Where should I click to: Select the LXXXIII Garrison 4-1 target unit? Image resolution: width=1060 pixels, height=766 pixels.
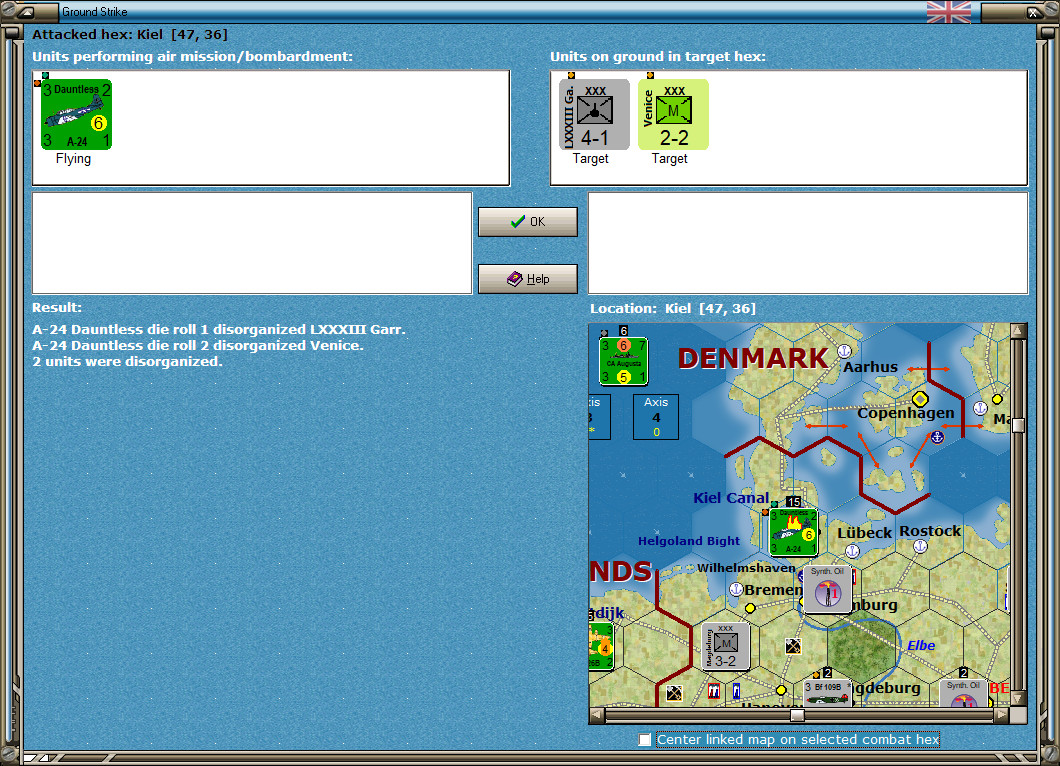click(x=594, y=114)
